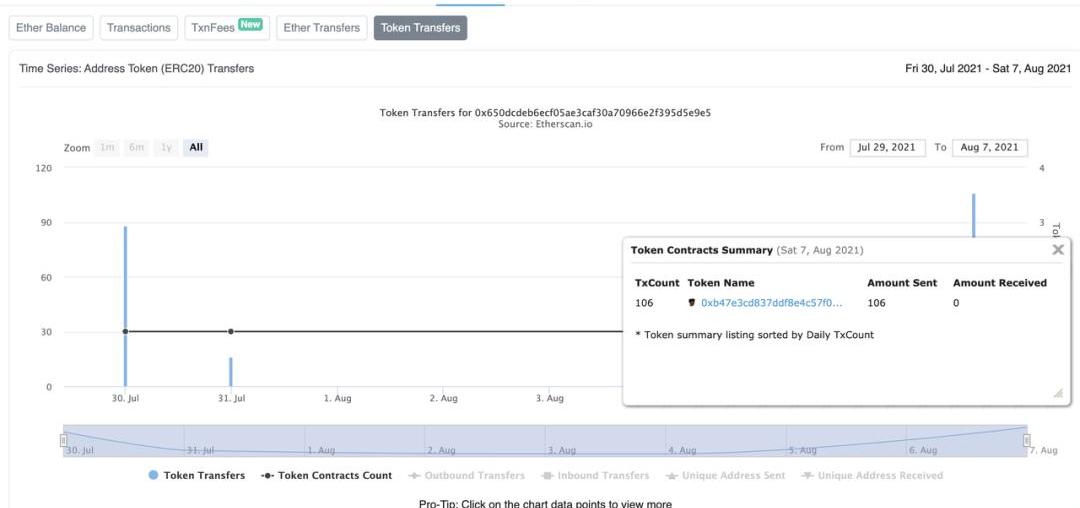Click the To date field Aug 7, 2021
Viewport: 1080px width, 508px height.
[989, 147]
